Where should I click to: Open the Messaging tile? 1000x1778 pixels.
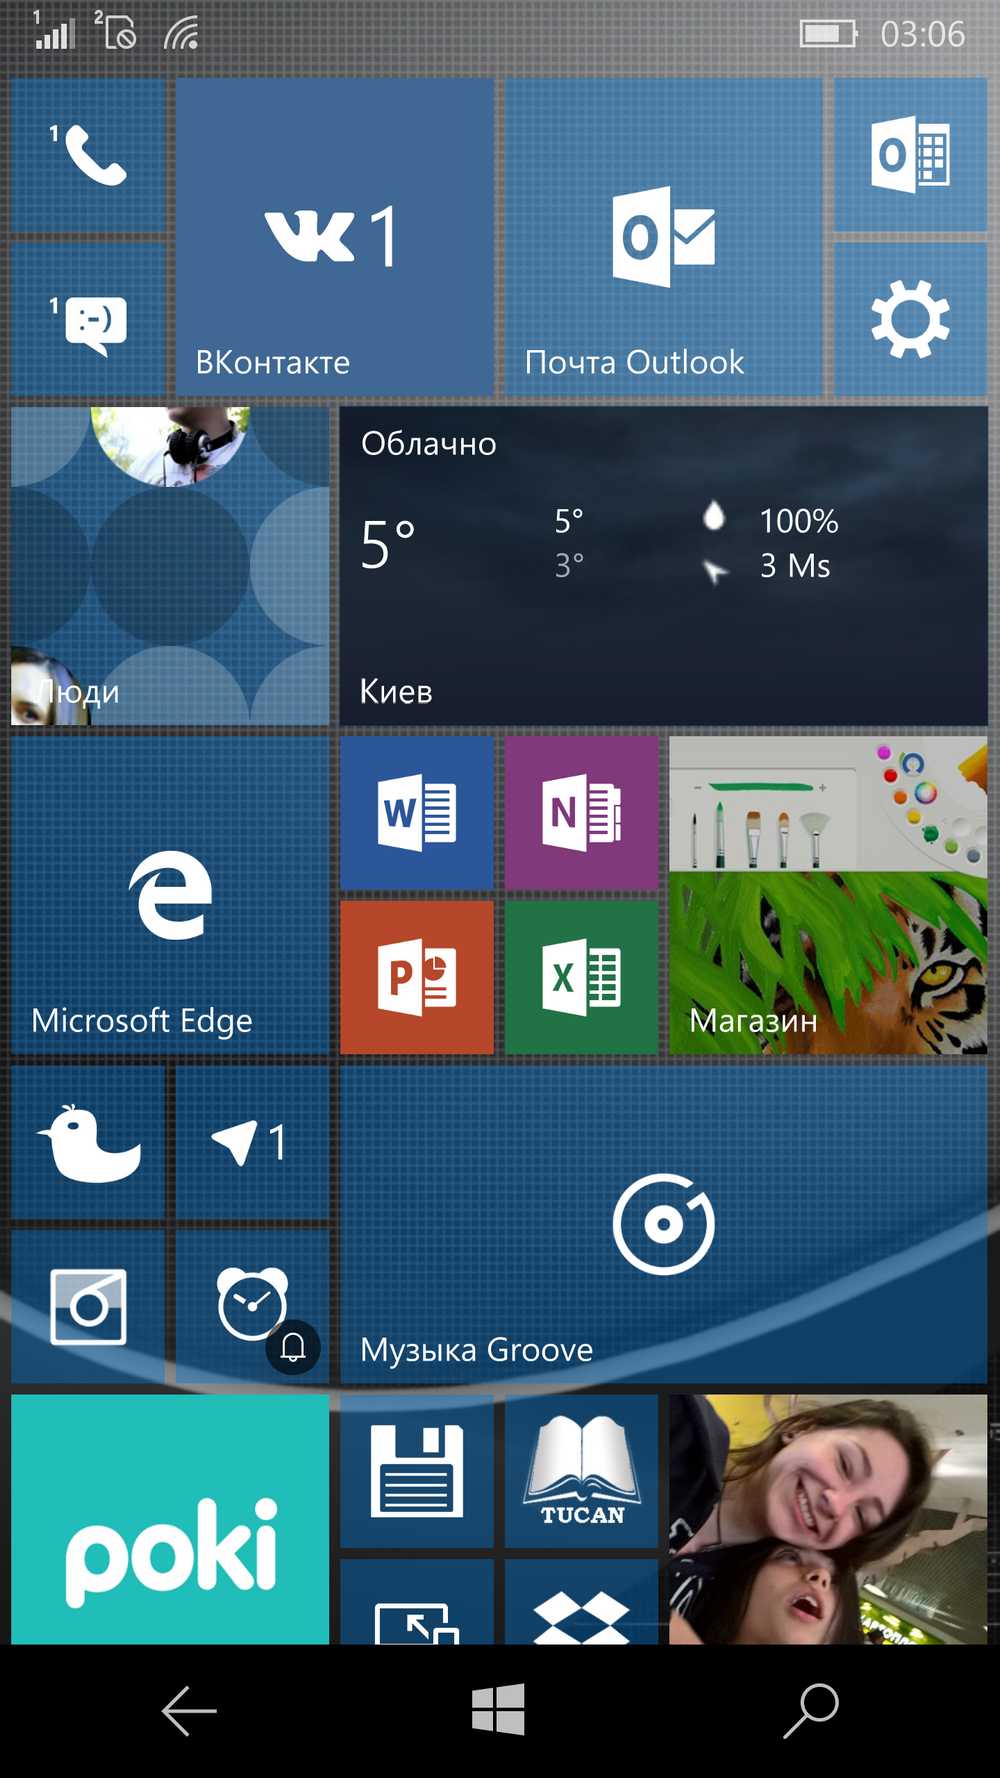click(88, 319)
